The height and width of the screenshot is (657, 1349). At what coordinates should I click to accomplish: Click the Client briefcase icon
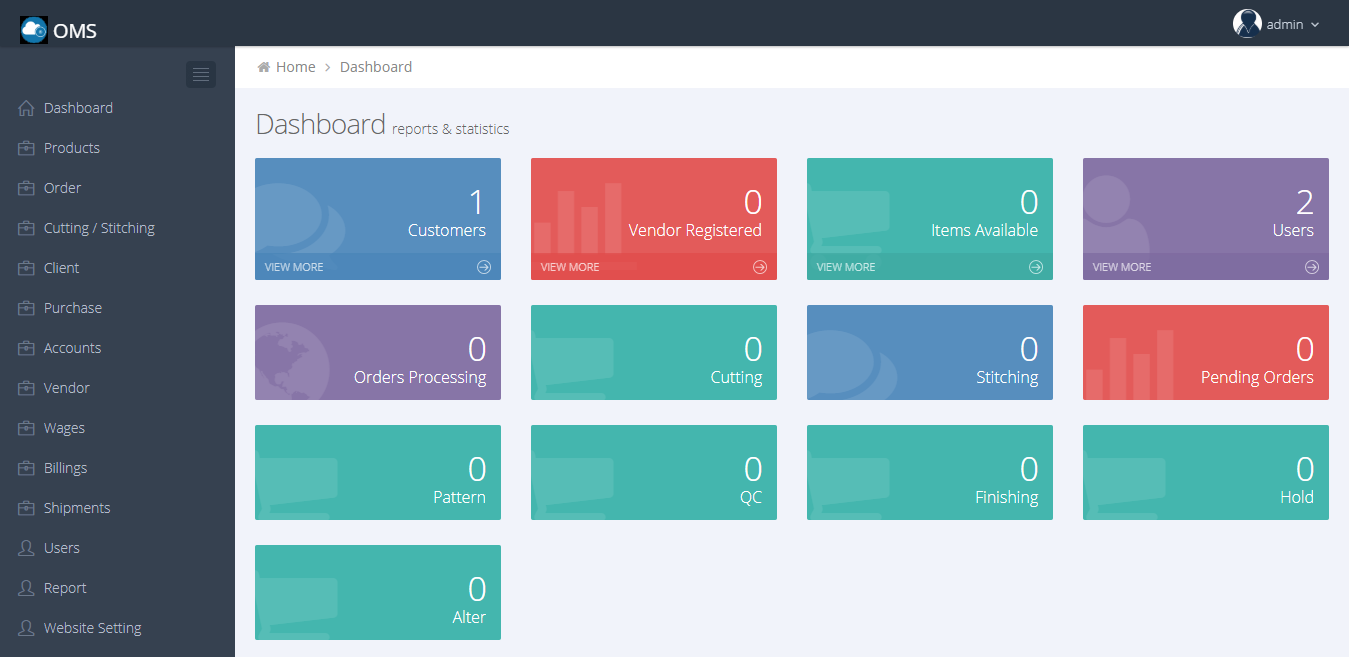point(26,268)
